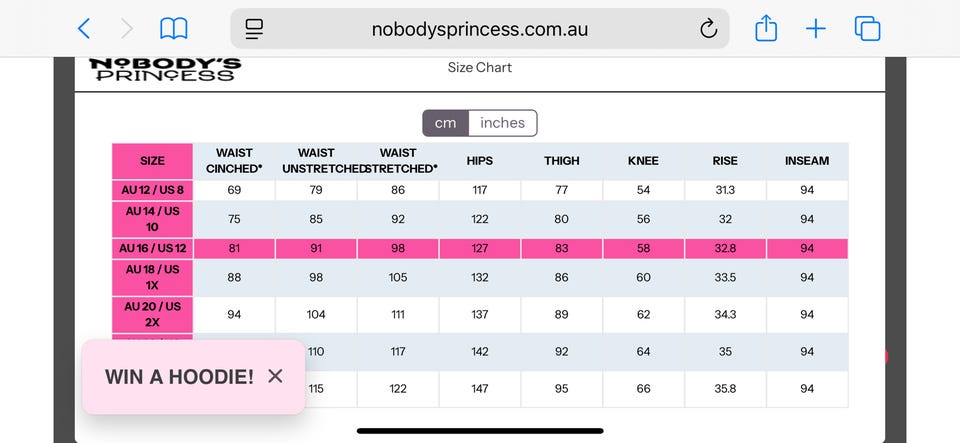Switch size chart units to inches
The height and width of the screenshot is (443, 960).
(x=503, y=123)
